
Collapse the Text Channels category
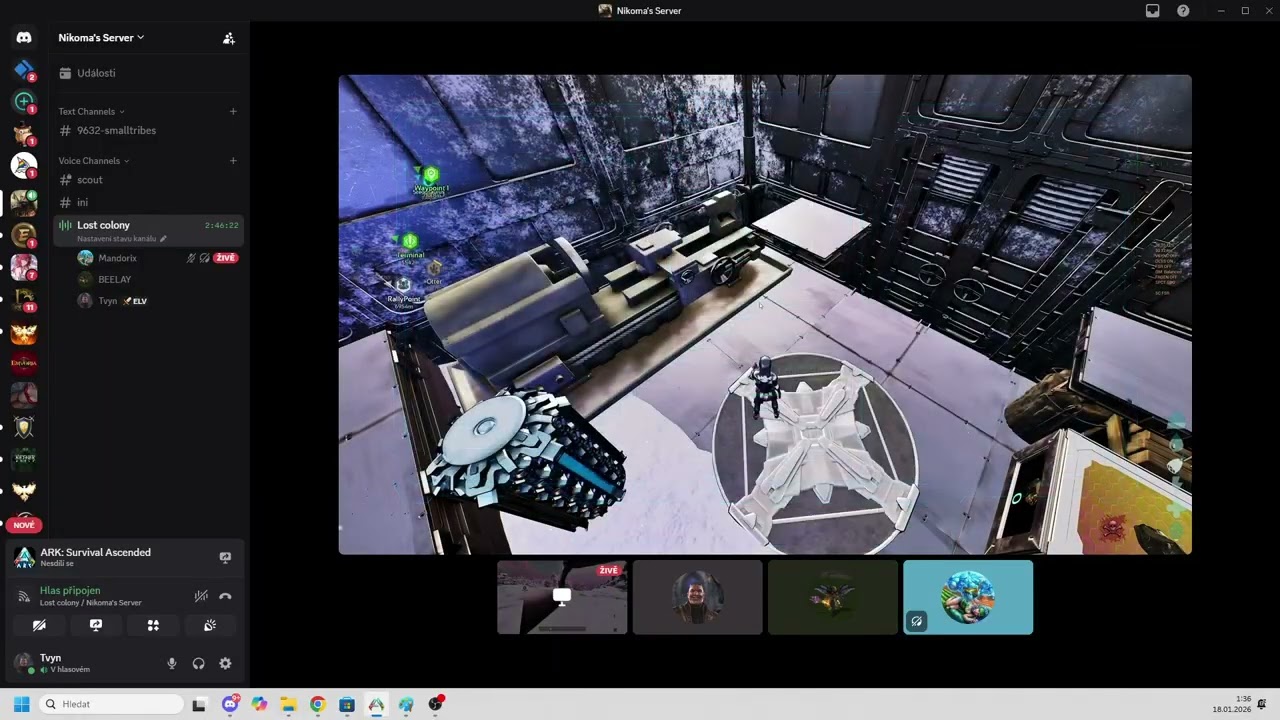click(92, 111)
